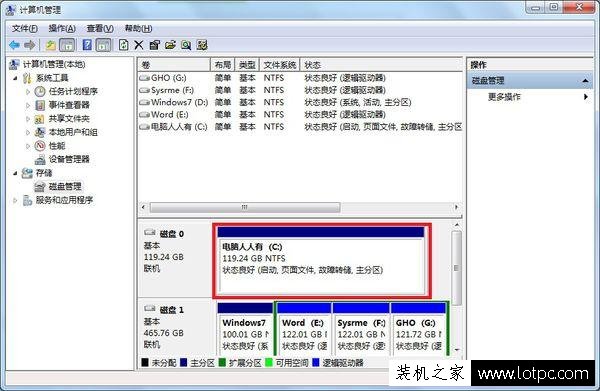Expand the 事件查看器 node arrow
Viewport: 600px width, 391px height.
[x=28, y=105]
